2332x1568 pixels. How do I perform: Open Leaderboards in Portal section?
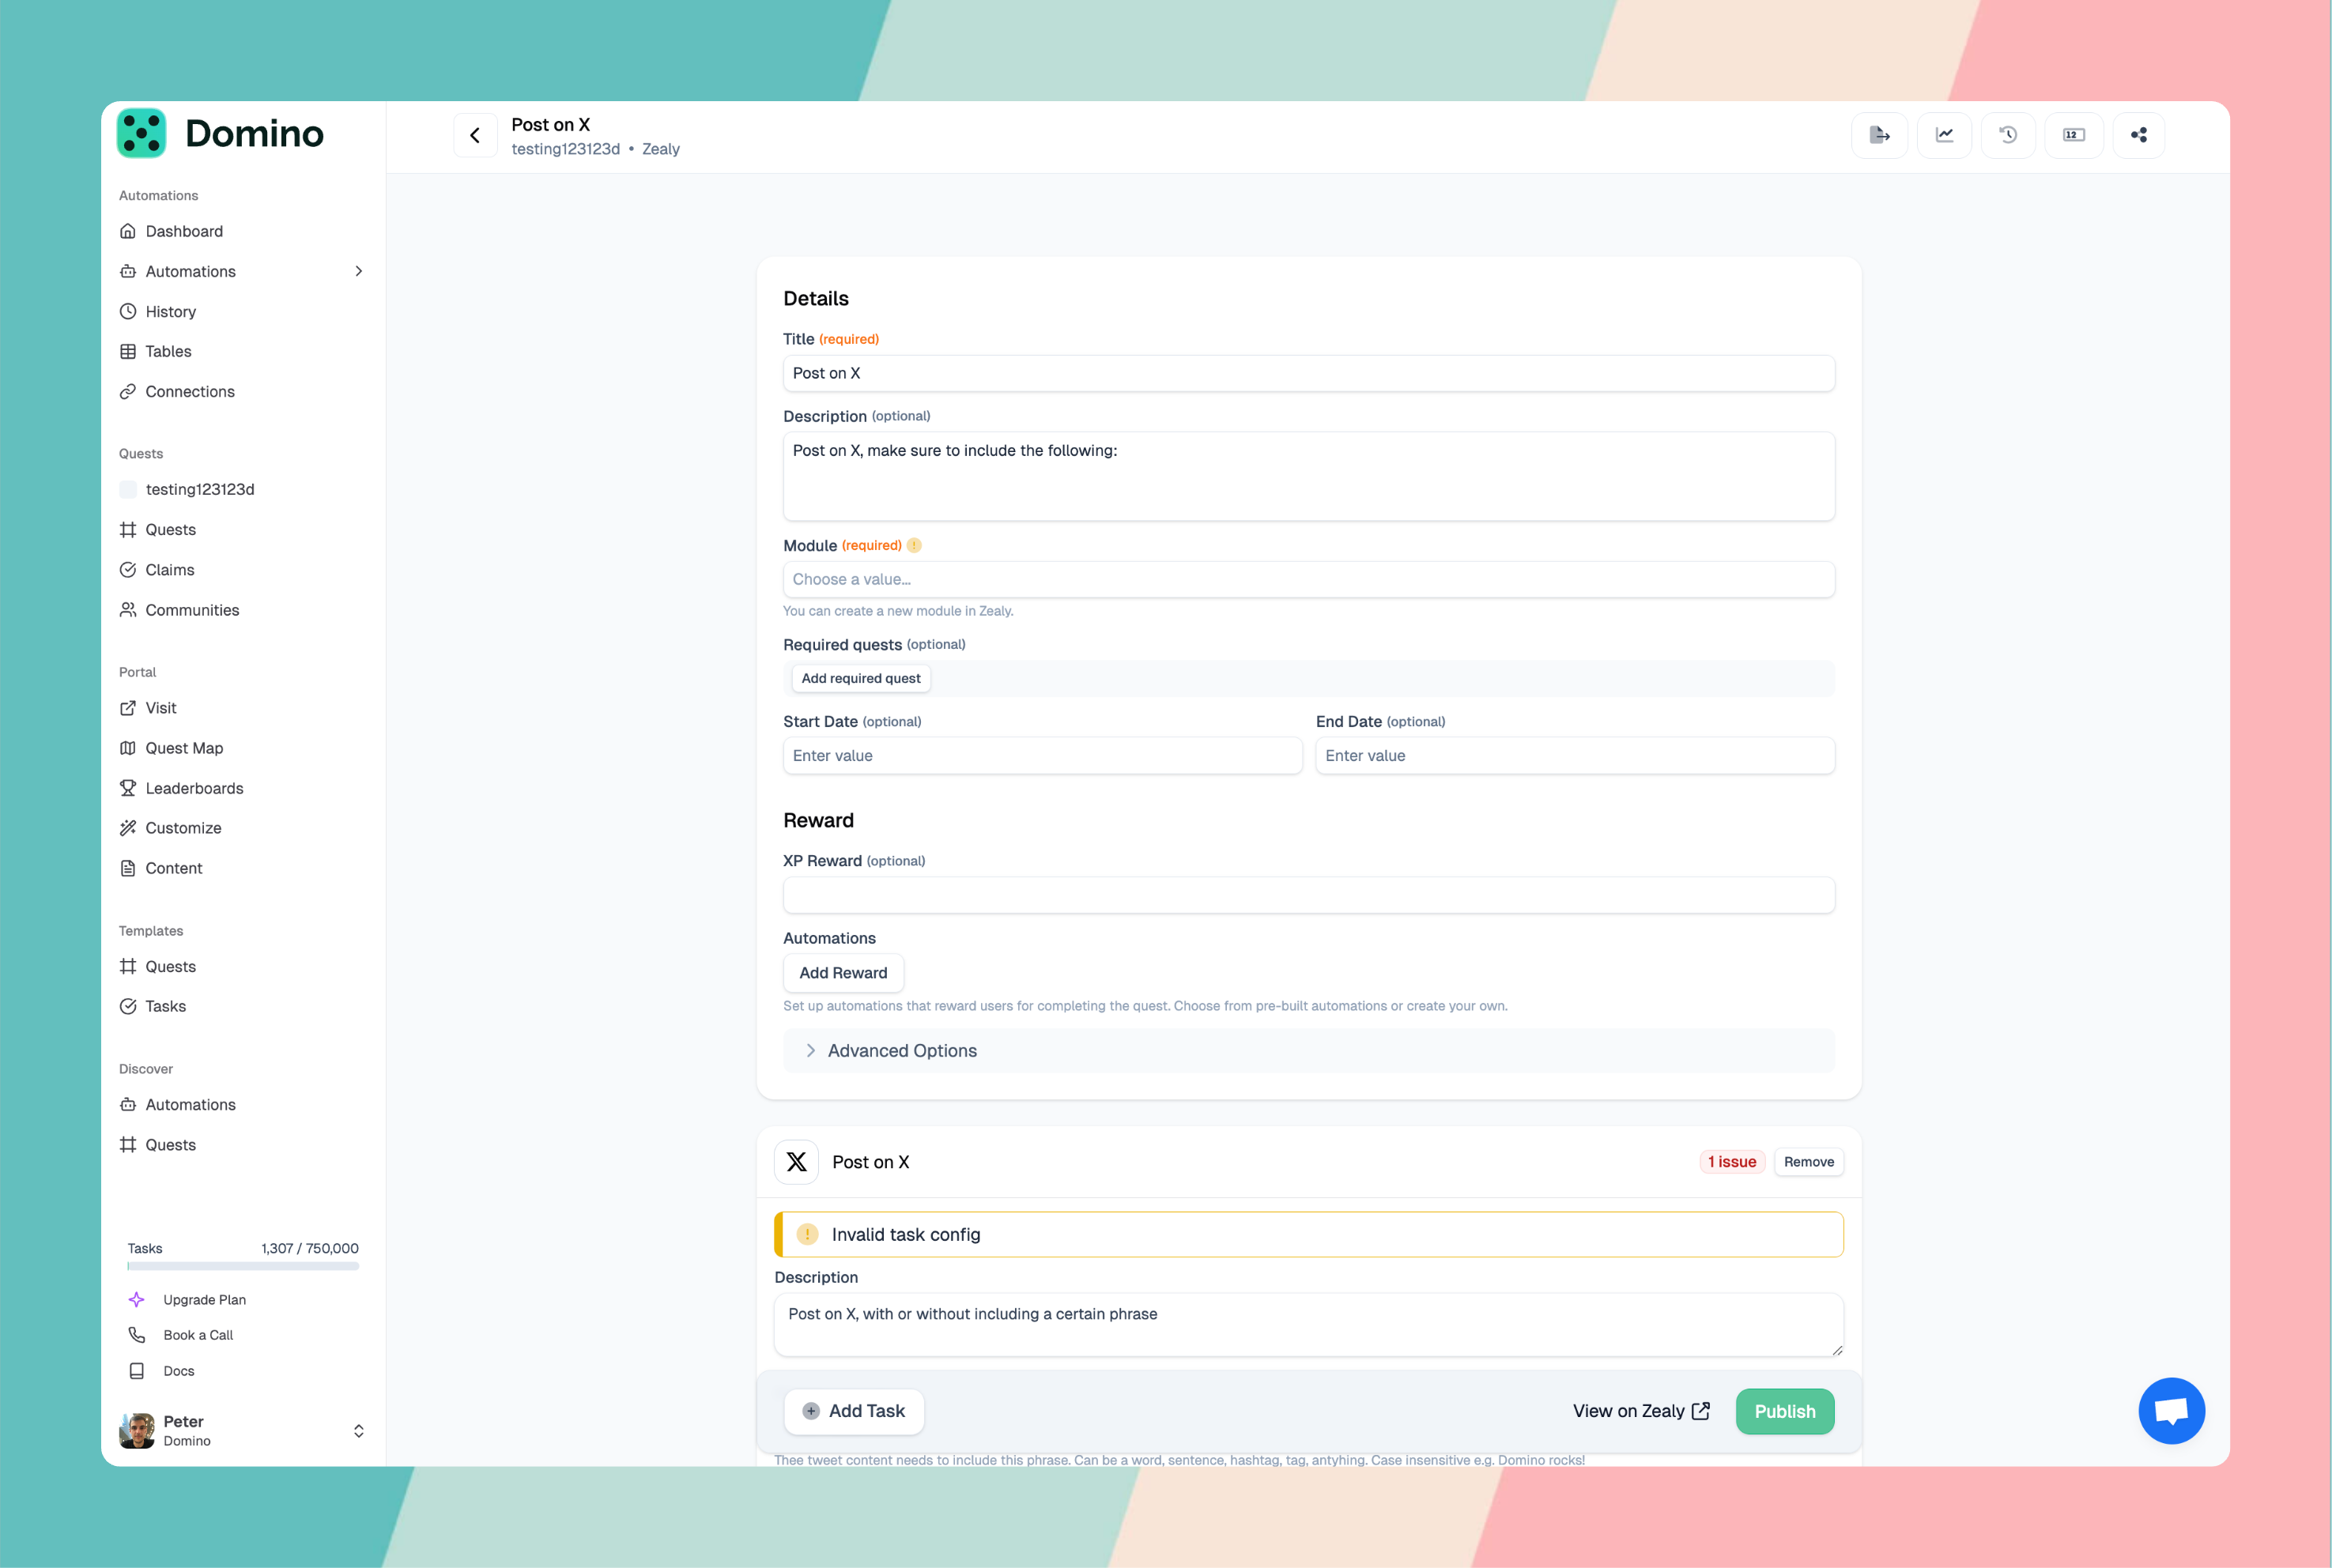coord(194,788)
